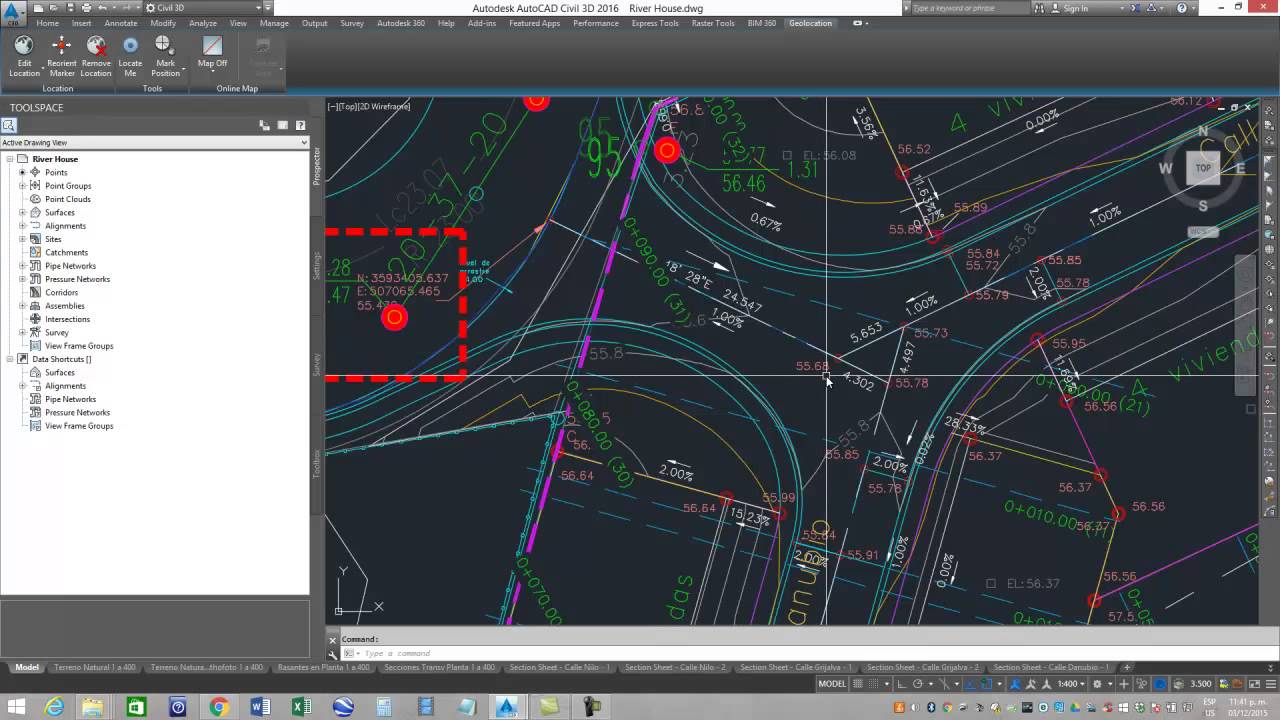
Task: Click the Map Off icon
Action: coord(212,46)
